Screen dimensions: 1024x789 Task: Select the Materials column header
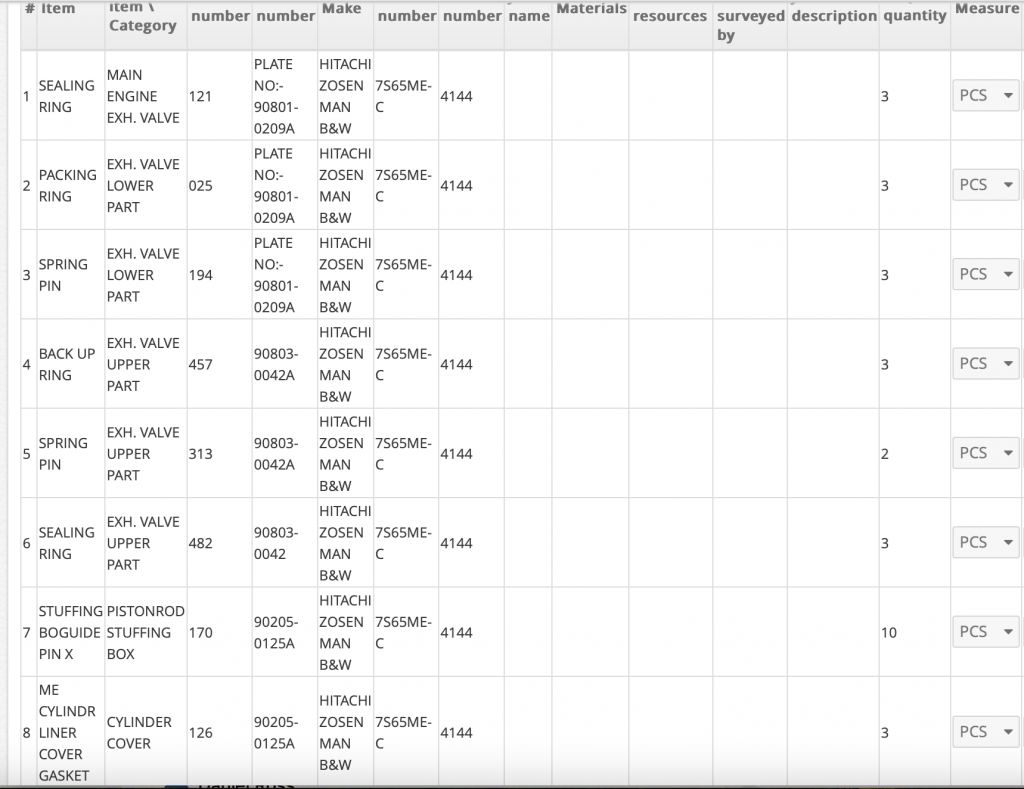[591, 9]
